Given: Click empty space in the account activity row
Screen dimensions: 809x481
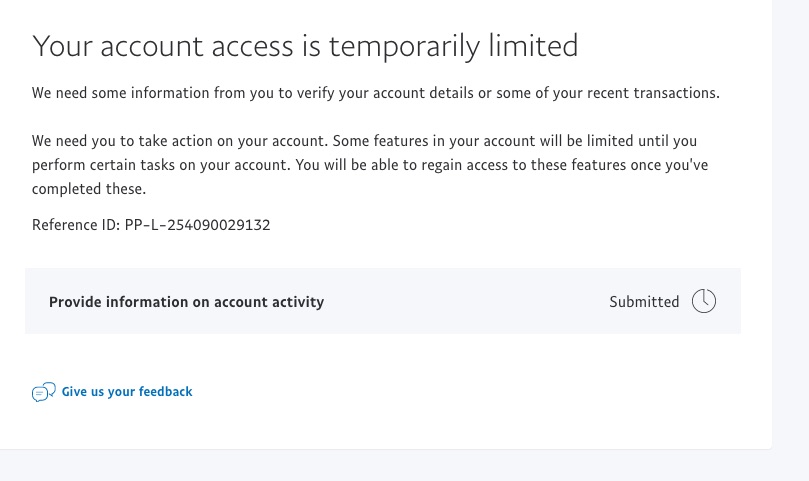Looking at the screenshot, I should click(460, 302).
